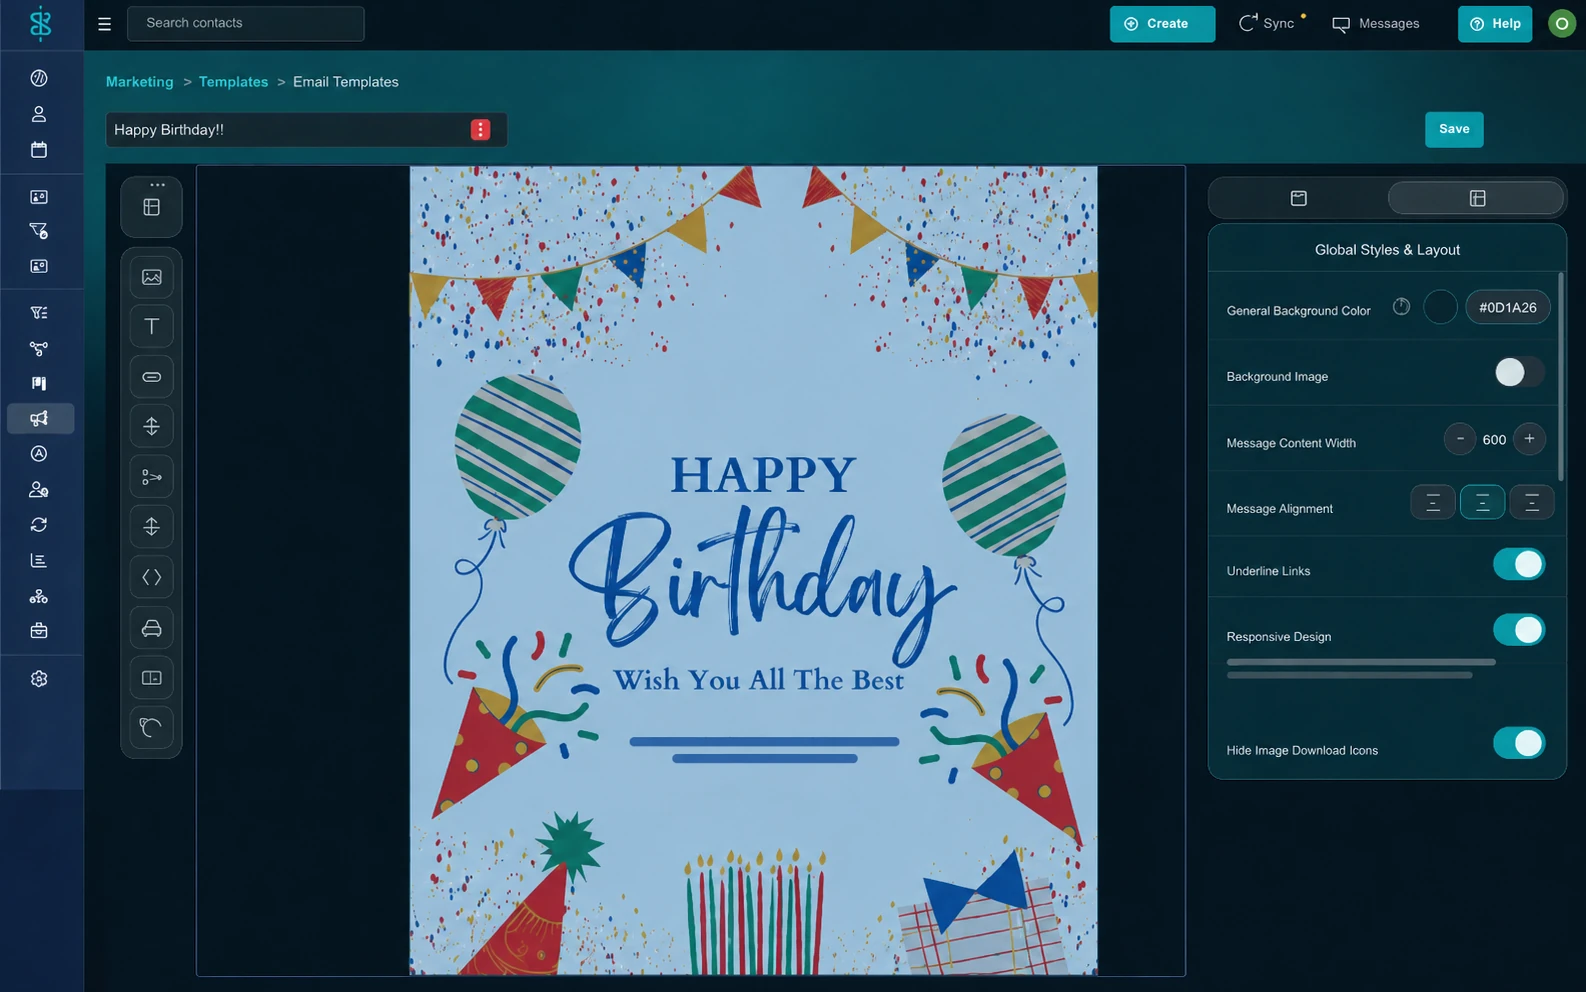
Task: Decrease Message Content Width with minus
Action: click(1460, 439)
